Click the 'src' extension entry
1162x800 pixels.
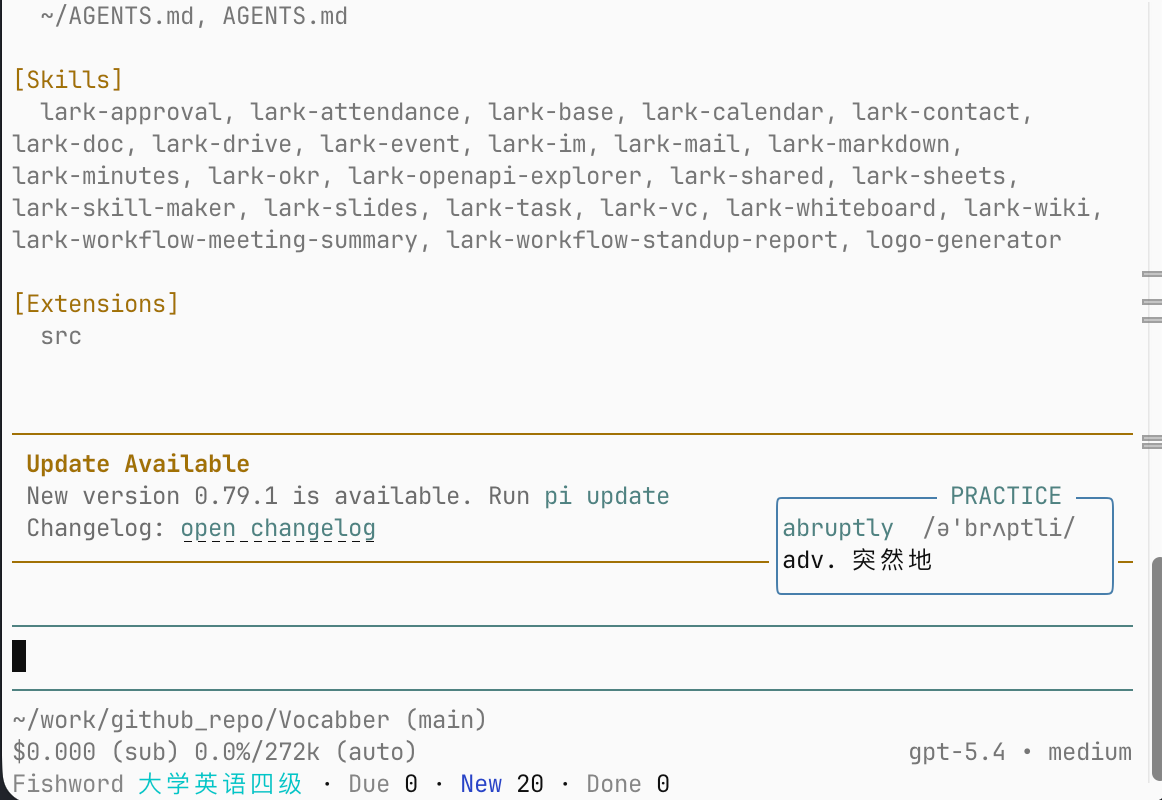click(x=61, y=336)
